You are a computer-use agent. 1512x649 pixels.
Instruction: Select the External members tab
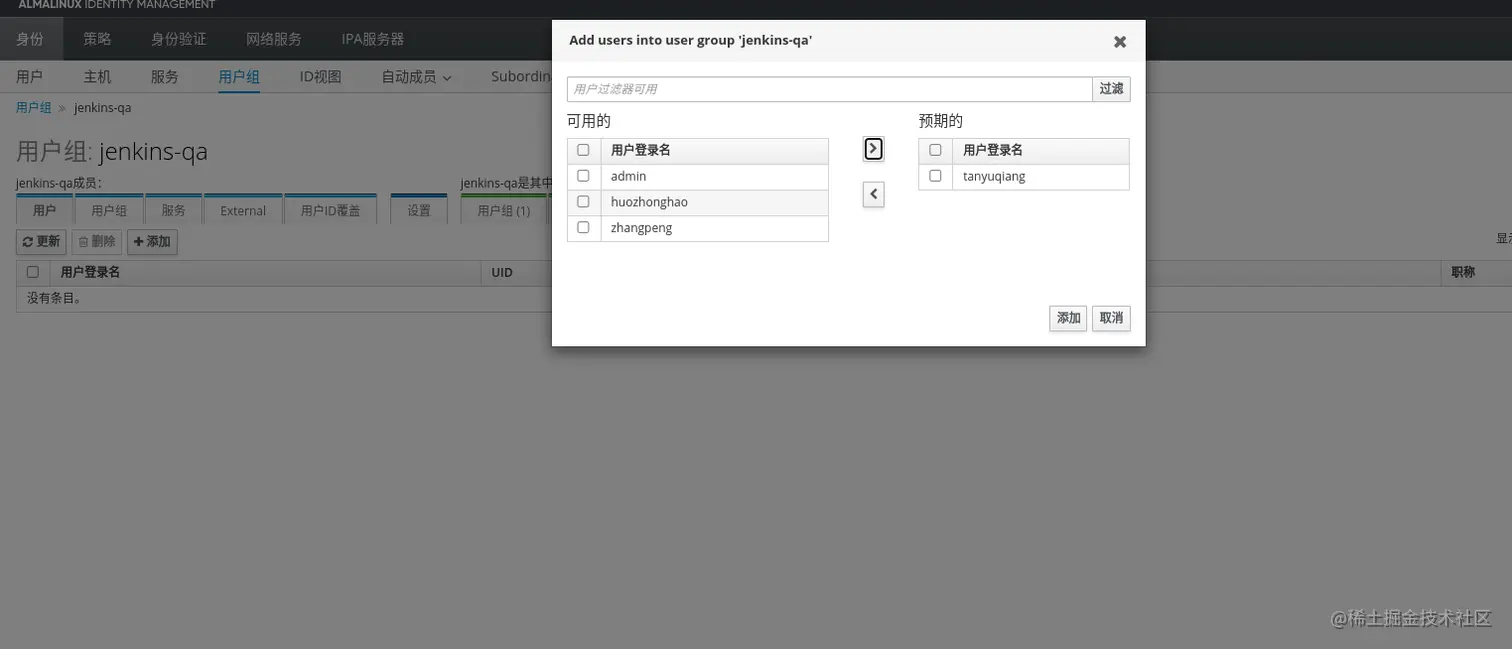[243, 210]
